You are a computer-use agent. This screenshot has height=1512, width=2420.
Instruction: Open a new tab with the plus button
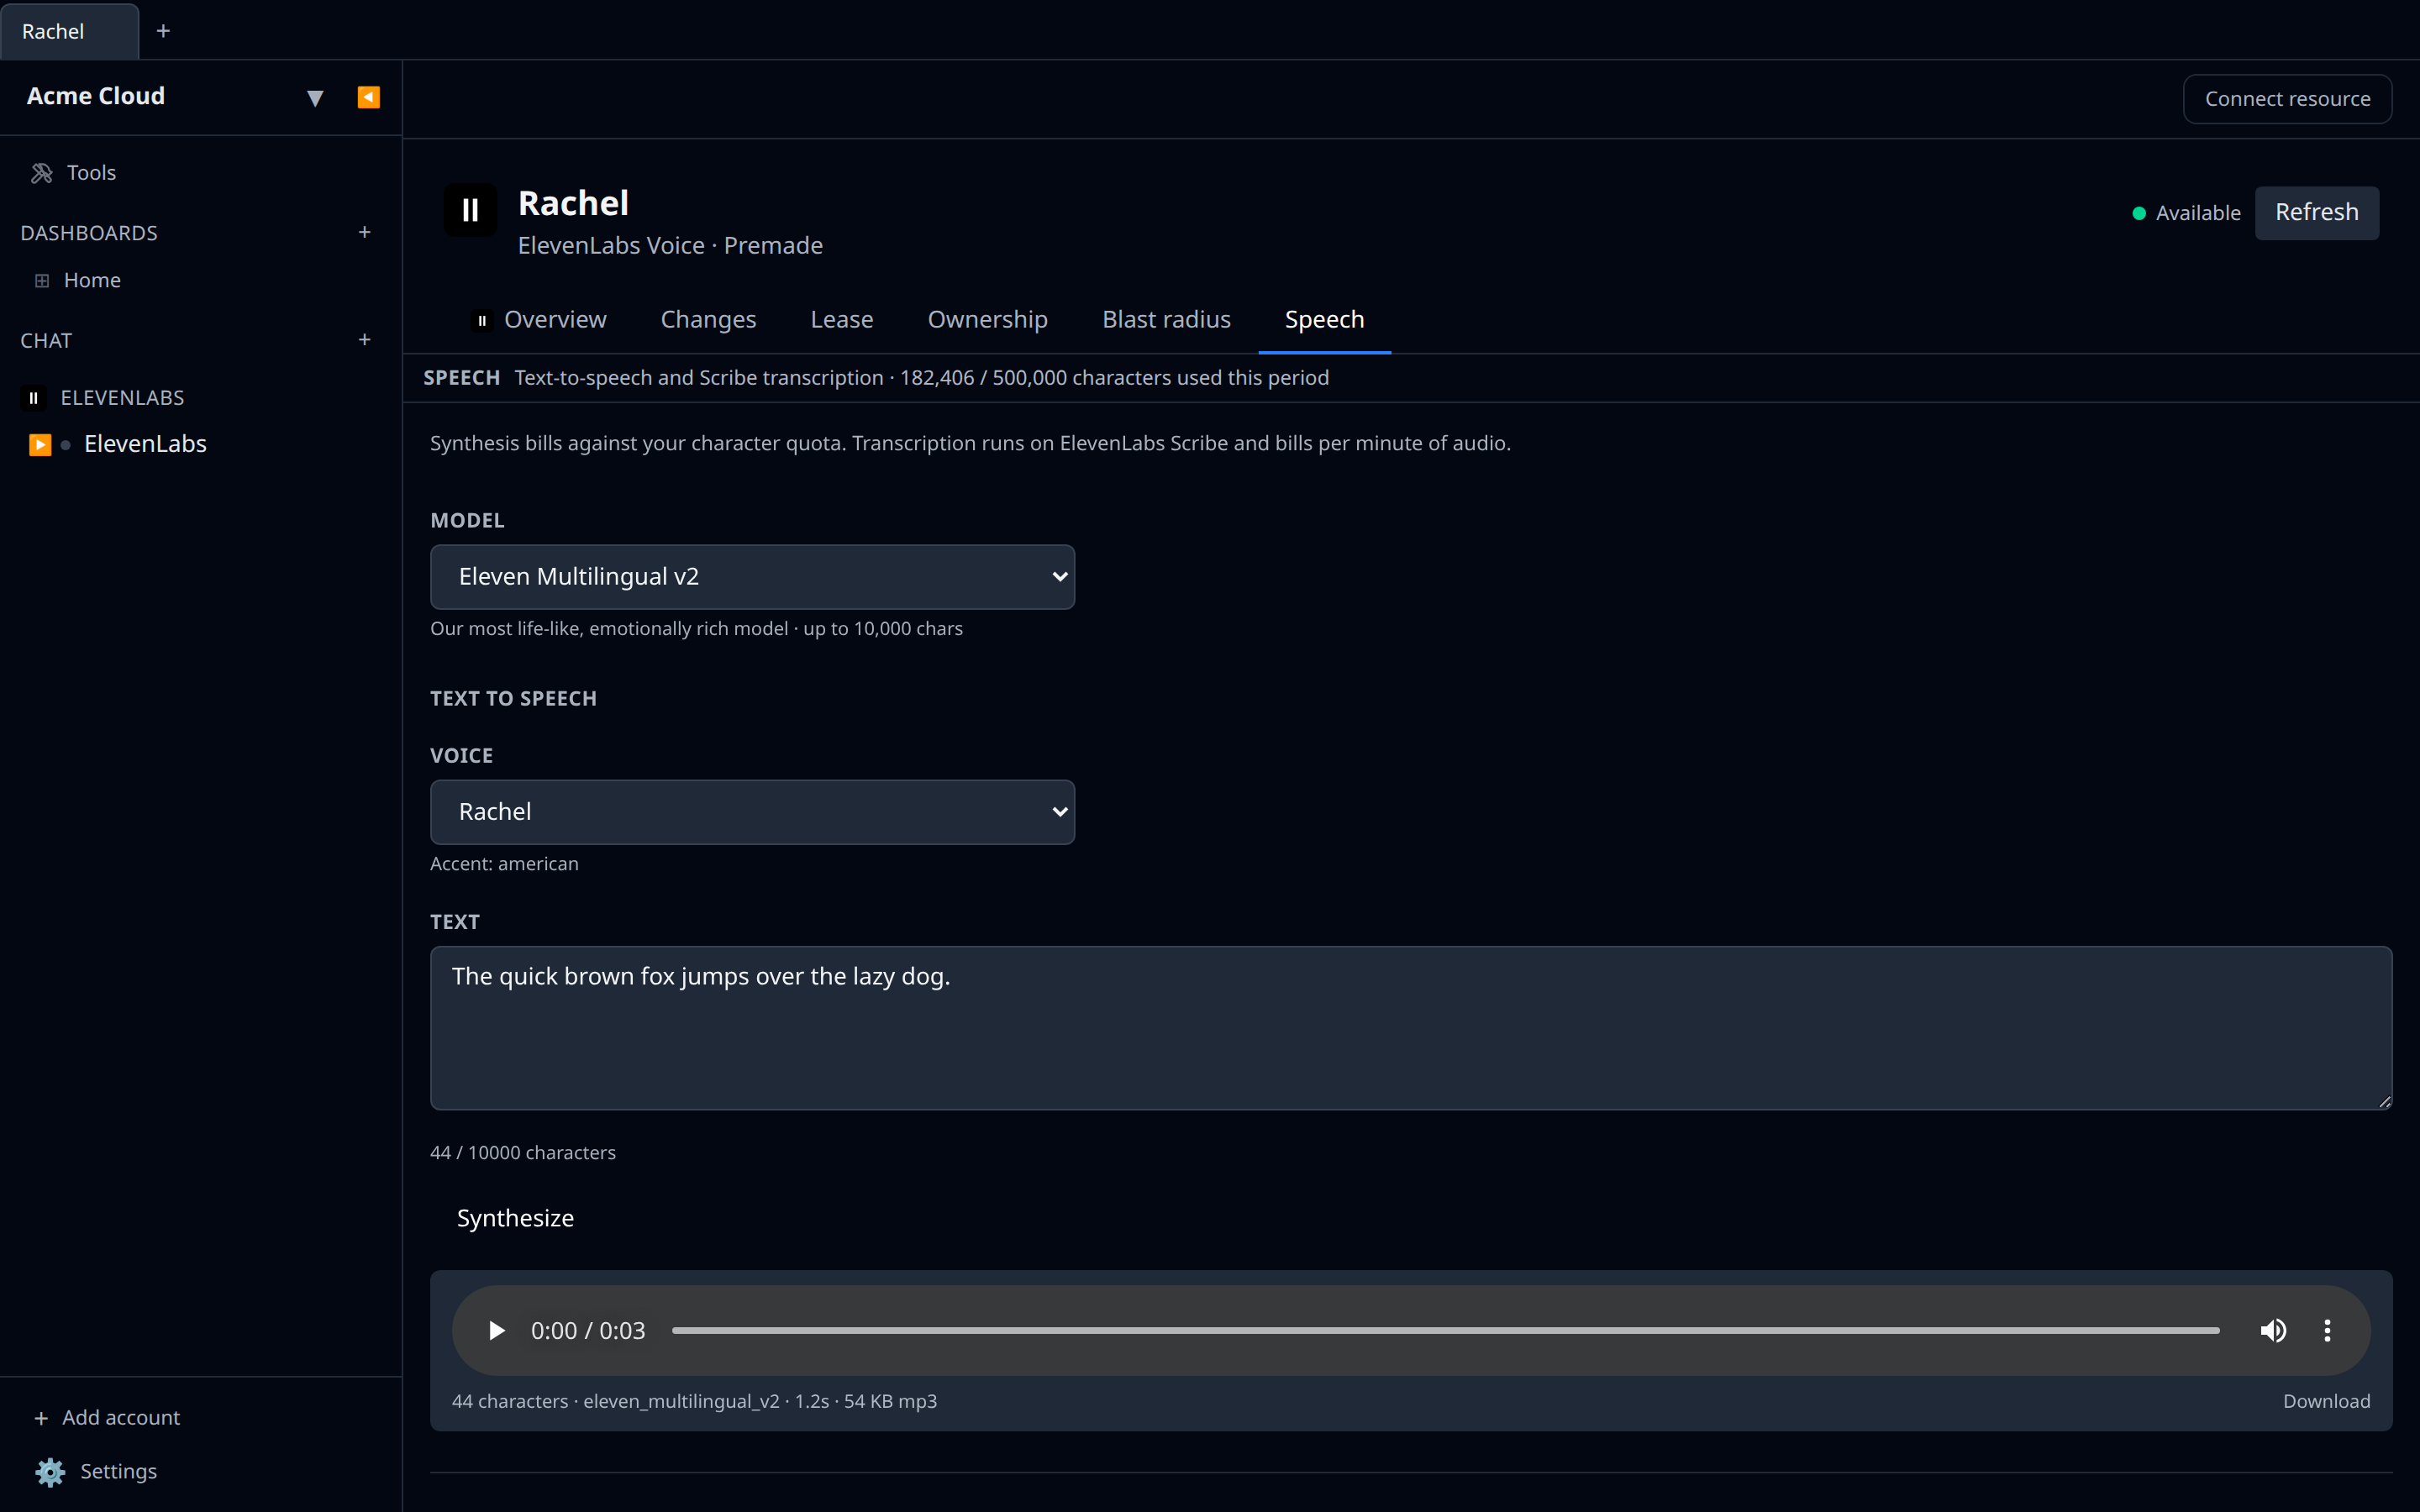[x=163, y=31]
